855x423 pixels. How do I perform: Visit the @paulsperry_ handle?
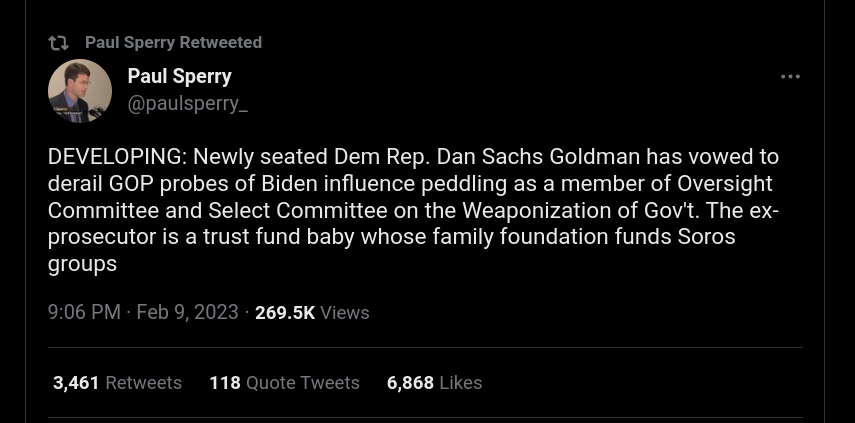pyautogui.click(x=188, y=104)
